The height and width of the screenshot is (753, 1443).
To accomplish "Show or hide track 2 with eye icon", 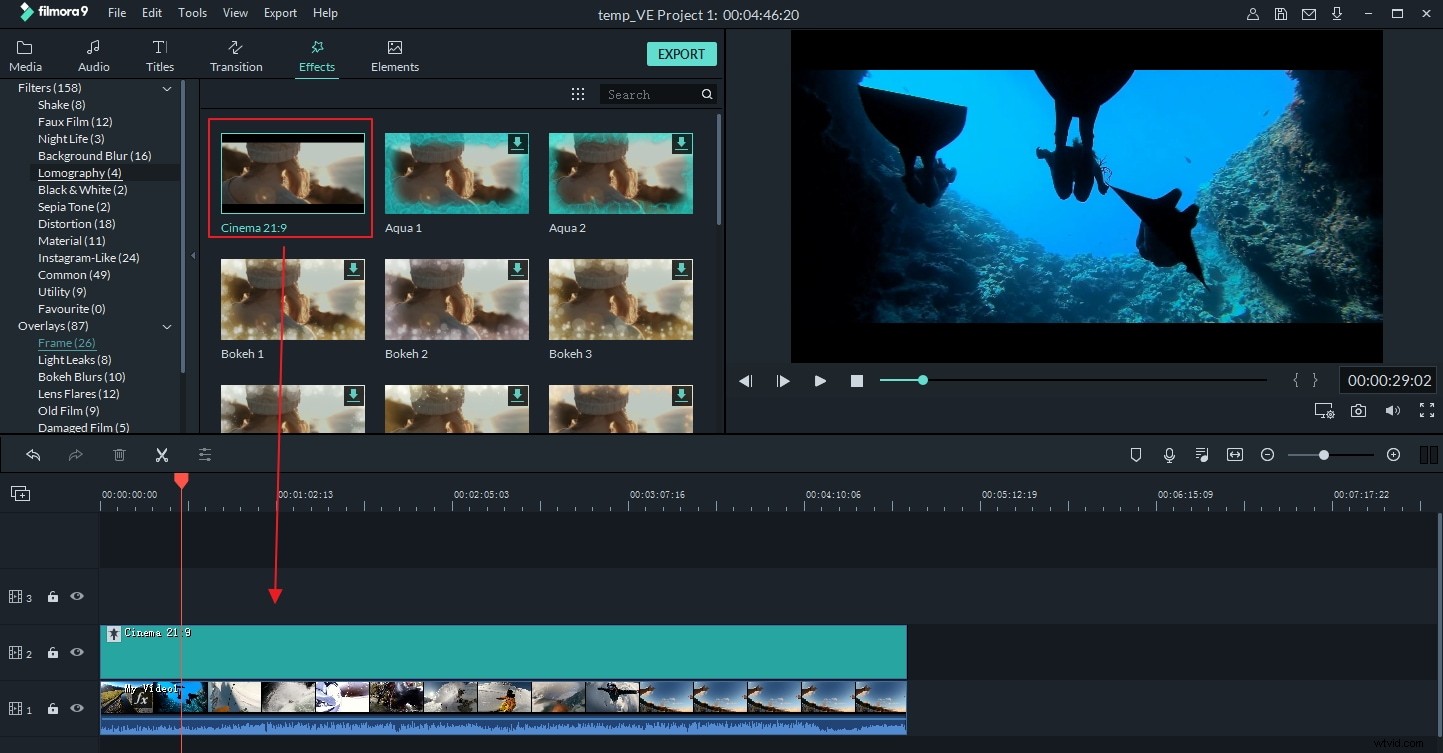I will [76, 652].
